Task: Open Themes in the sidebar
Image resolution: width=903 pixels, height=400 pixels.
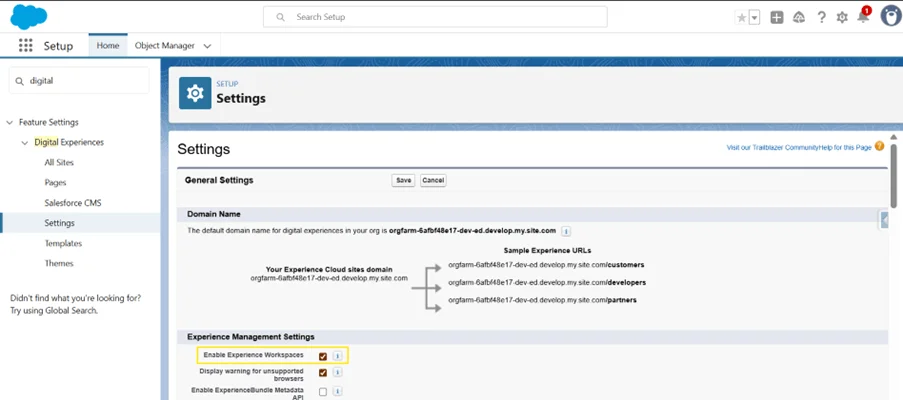Action: point(59,263)
